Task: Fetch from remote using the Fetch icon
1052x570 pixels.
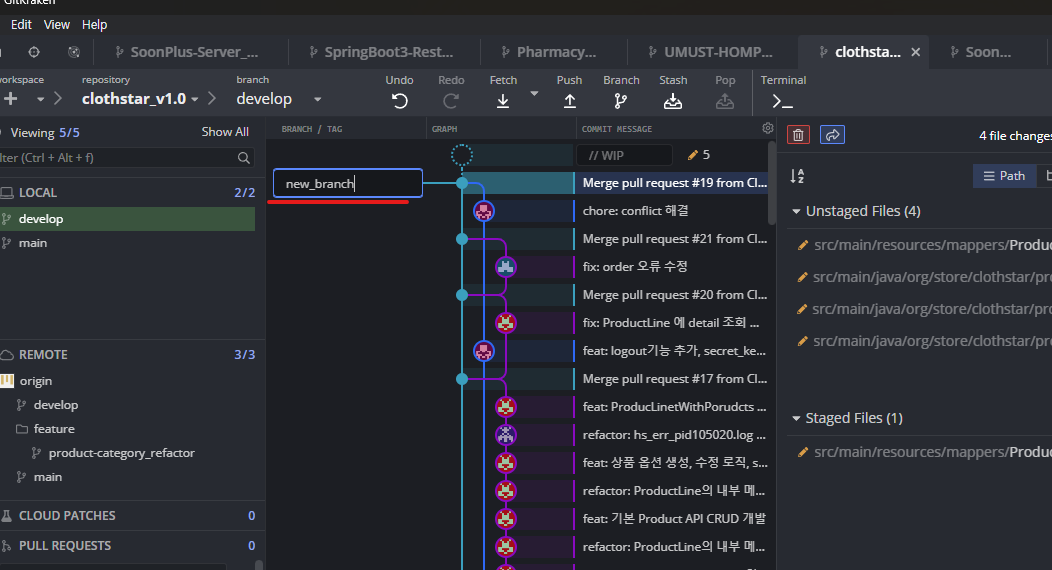Action: coord(503,101)
